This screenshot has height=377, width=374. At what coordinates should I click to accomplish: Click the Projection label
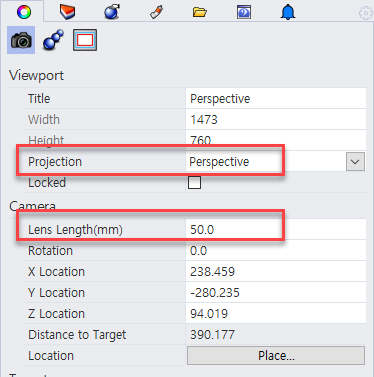(55, 162)
